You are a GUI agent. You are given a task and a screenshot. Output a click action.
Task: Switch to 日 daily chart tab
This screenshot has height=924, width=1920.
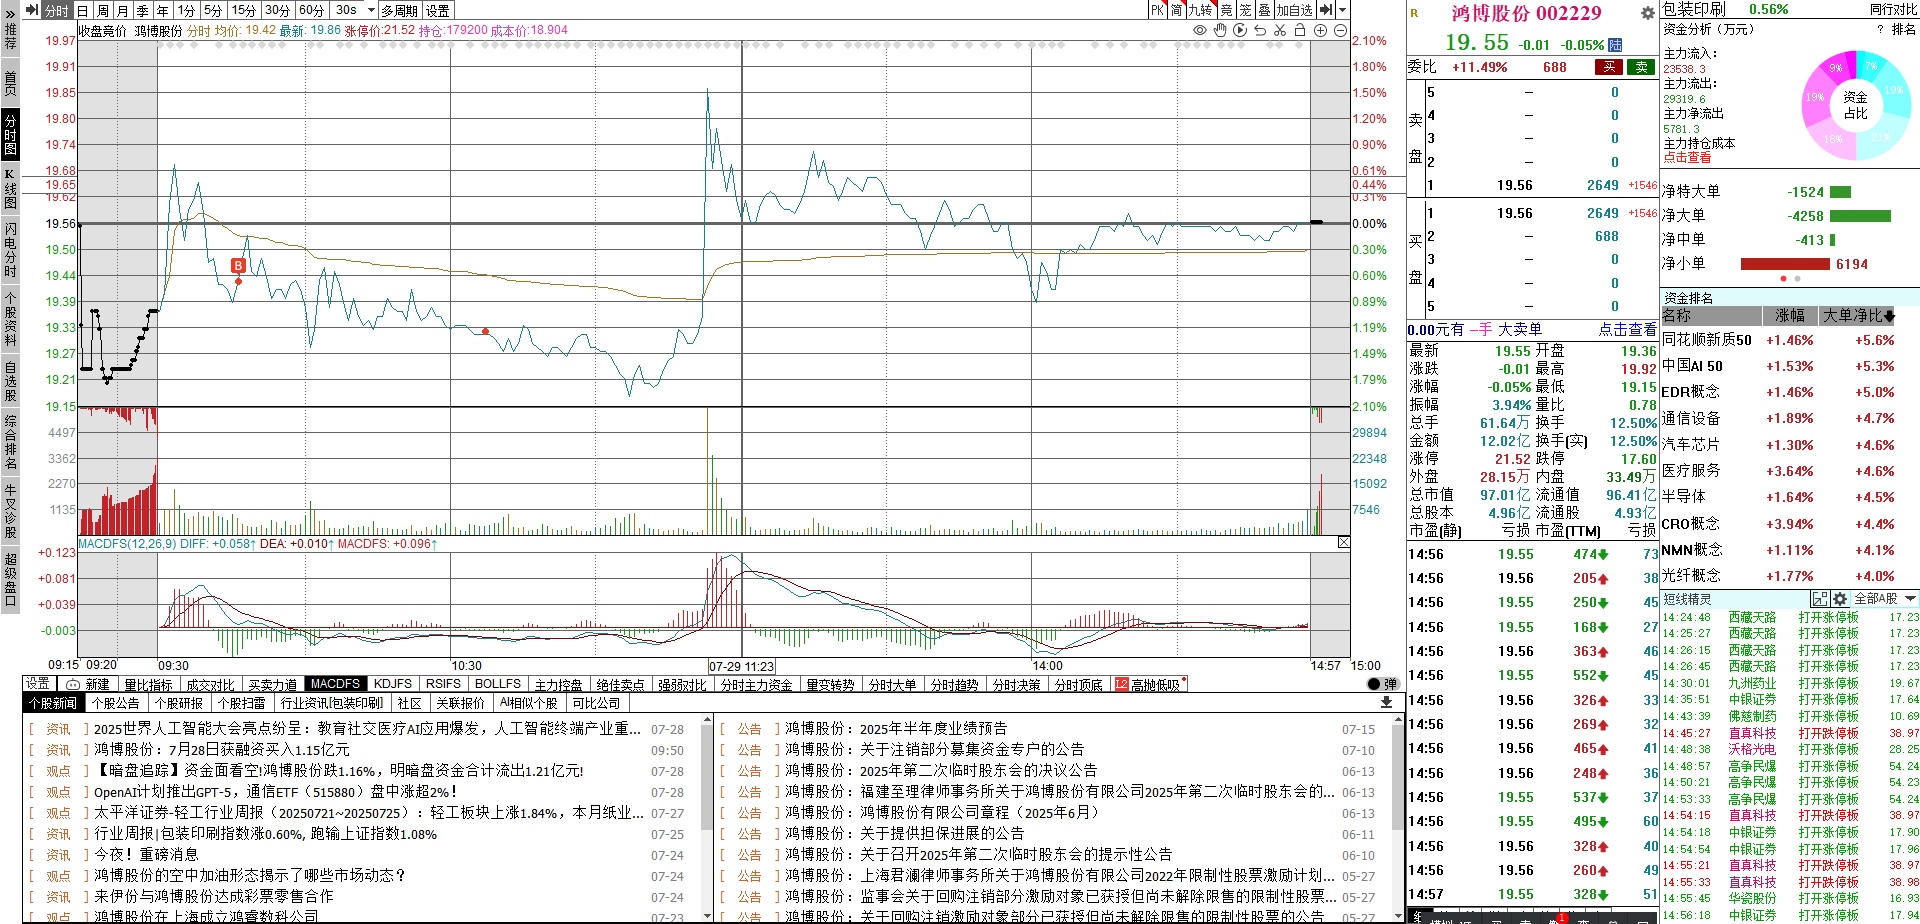(83, 10)
